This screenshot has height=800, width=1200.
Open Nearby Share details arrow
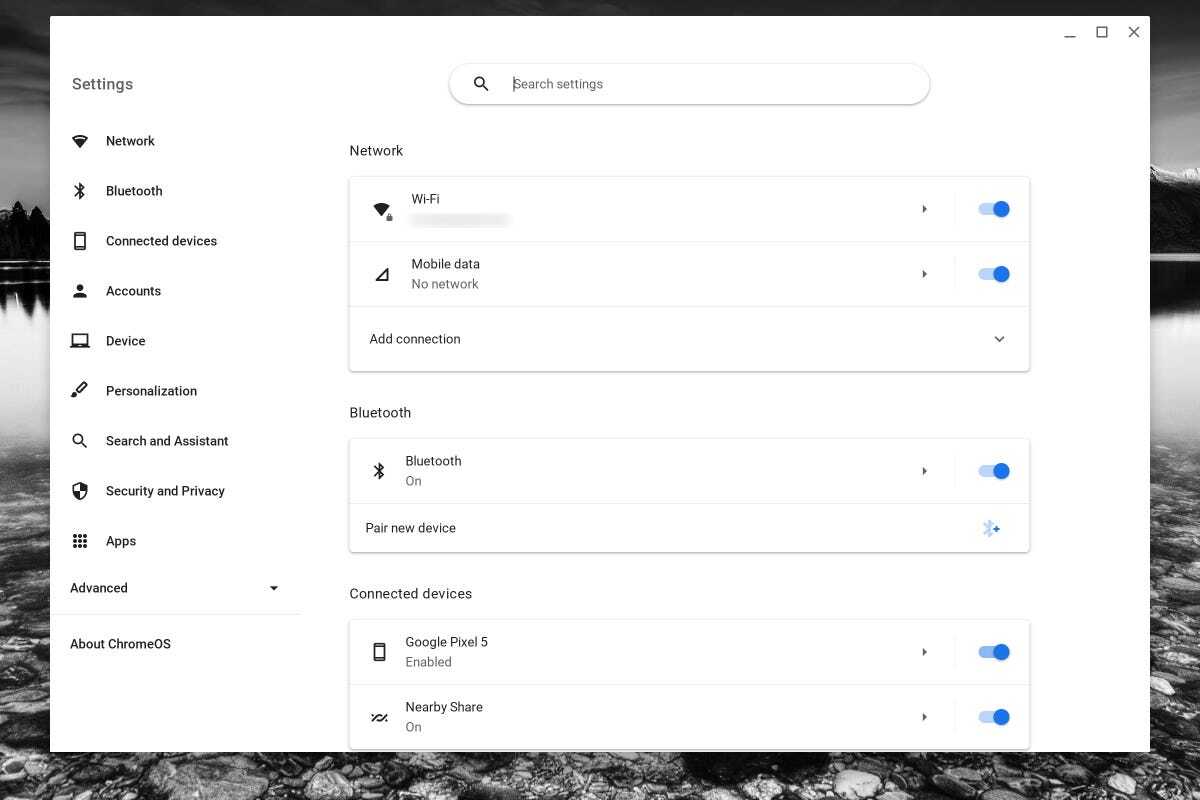925,717
